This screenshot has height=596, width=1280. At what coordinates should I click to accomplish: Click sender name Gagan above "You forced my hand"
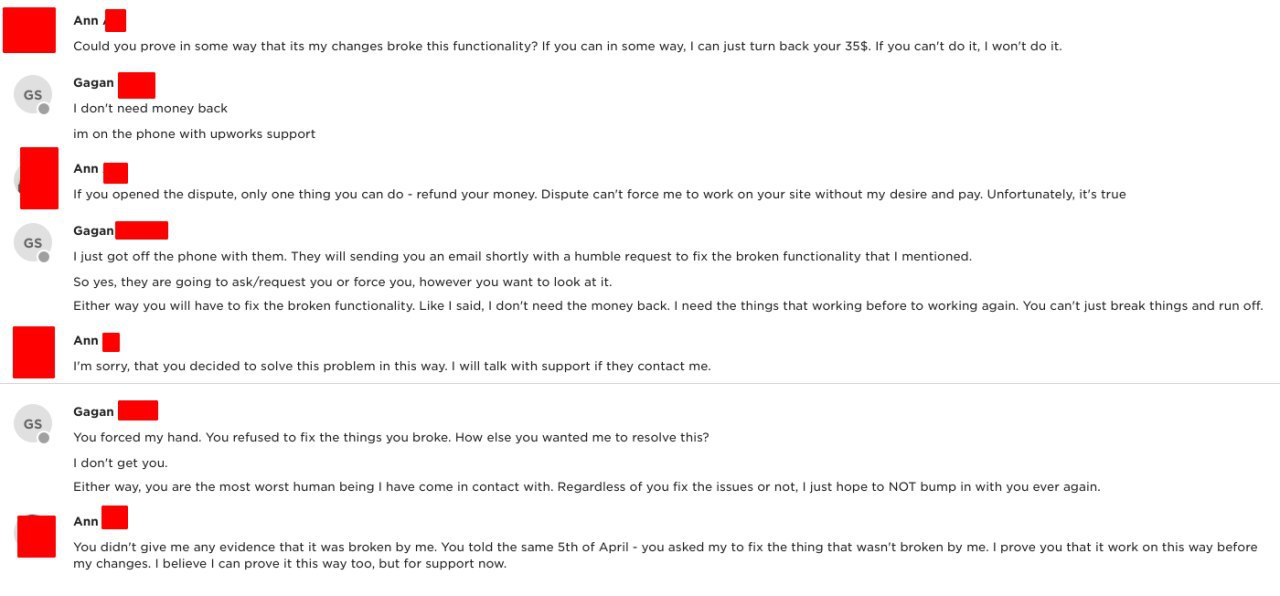94,412
